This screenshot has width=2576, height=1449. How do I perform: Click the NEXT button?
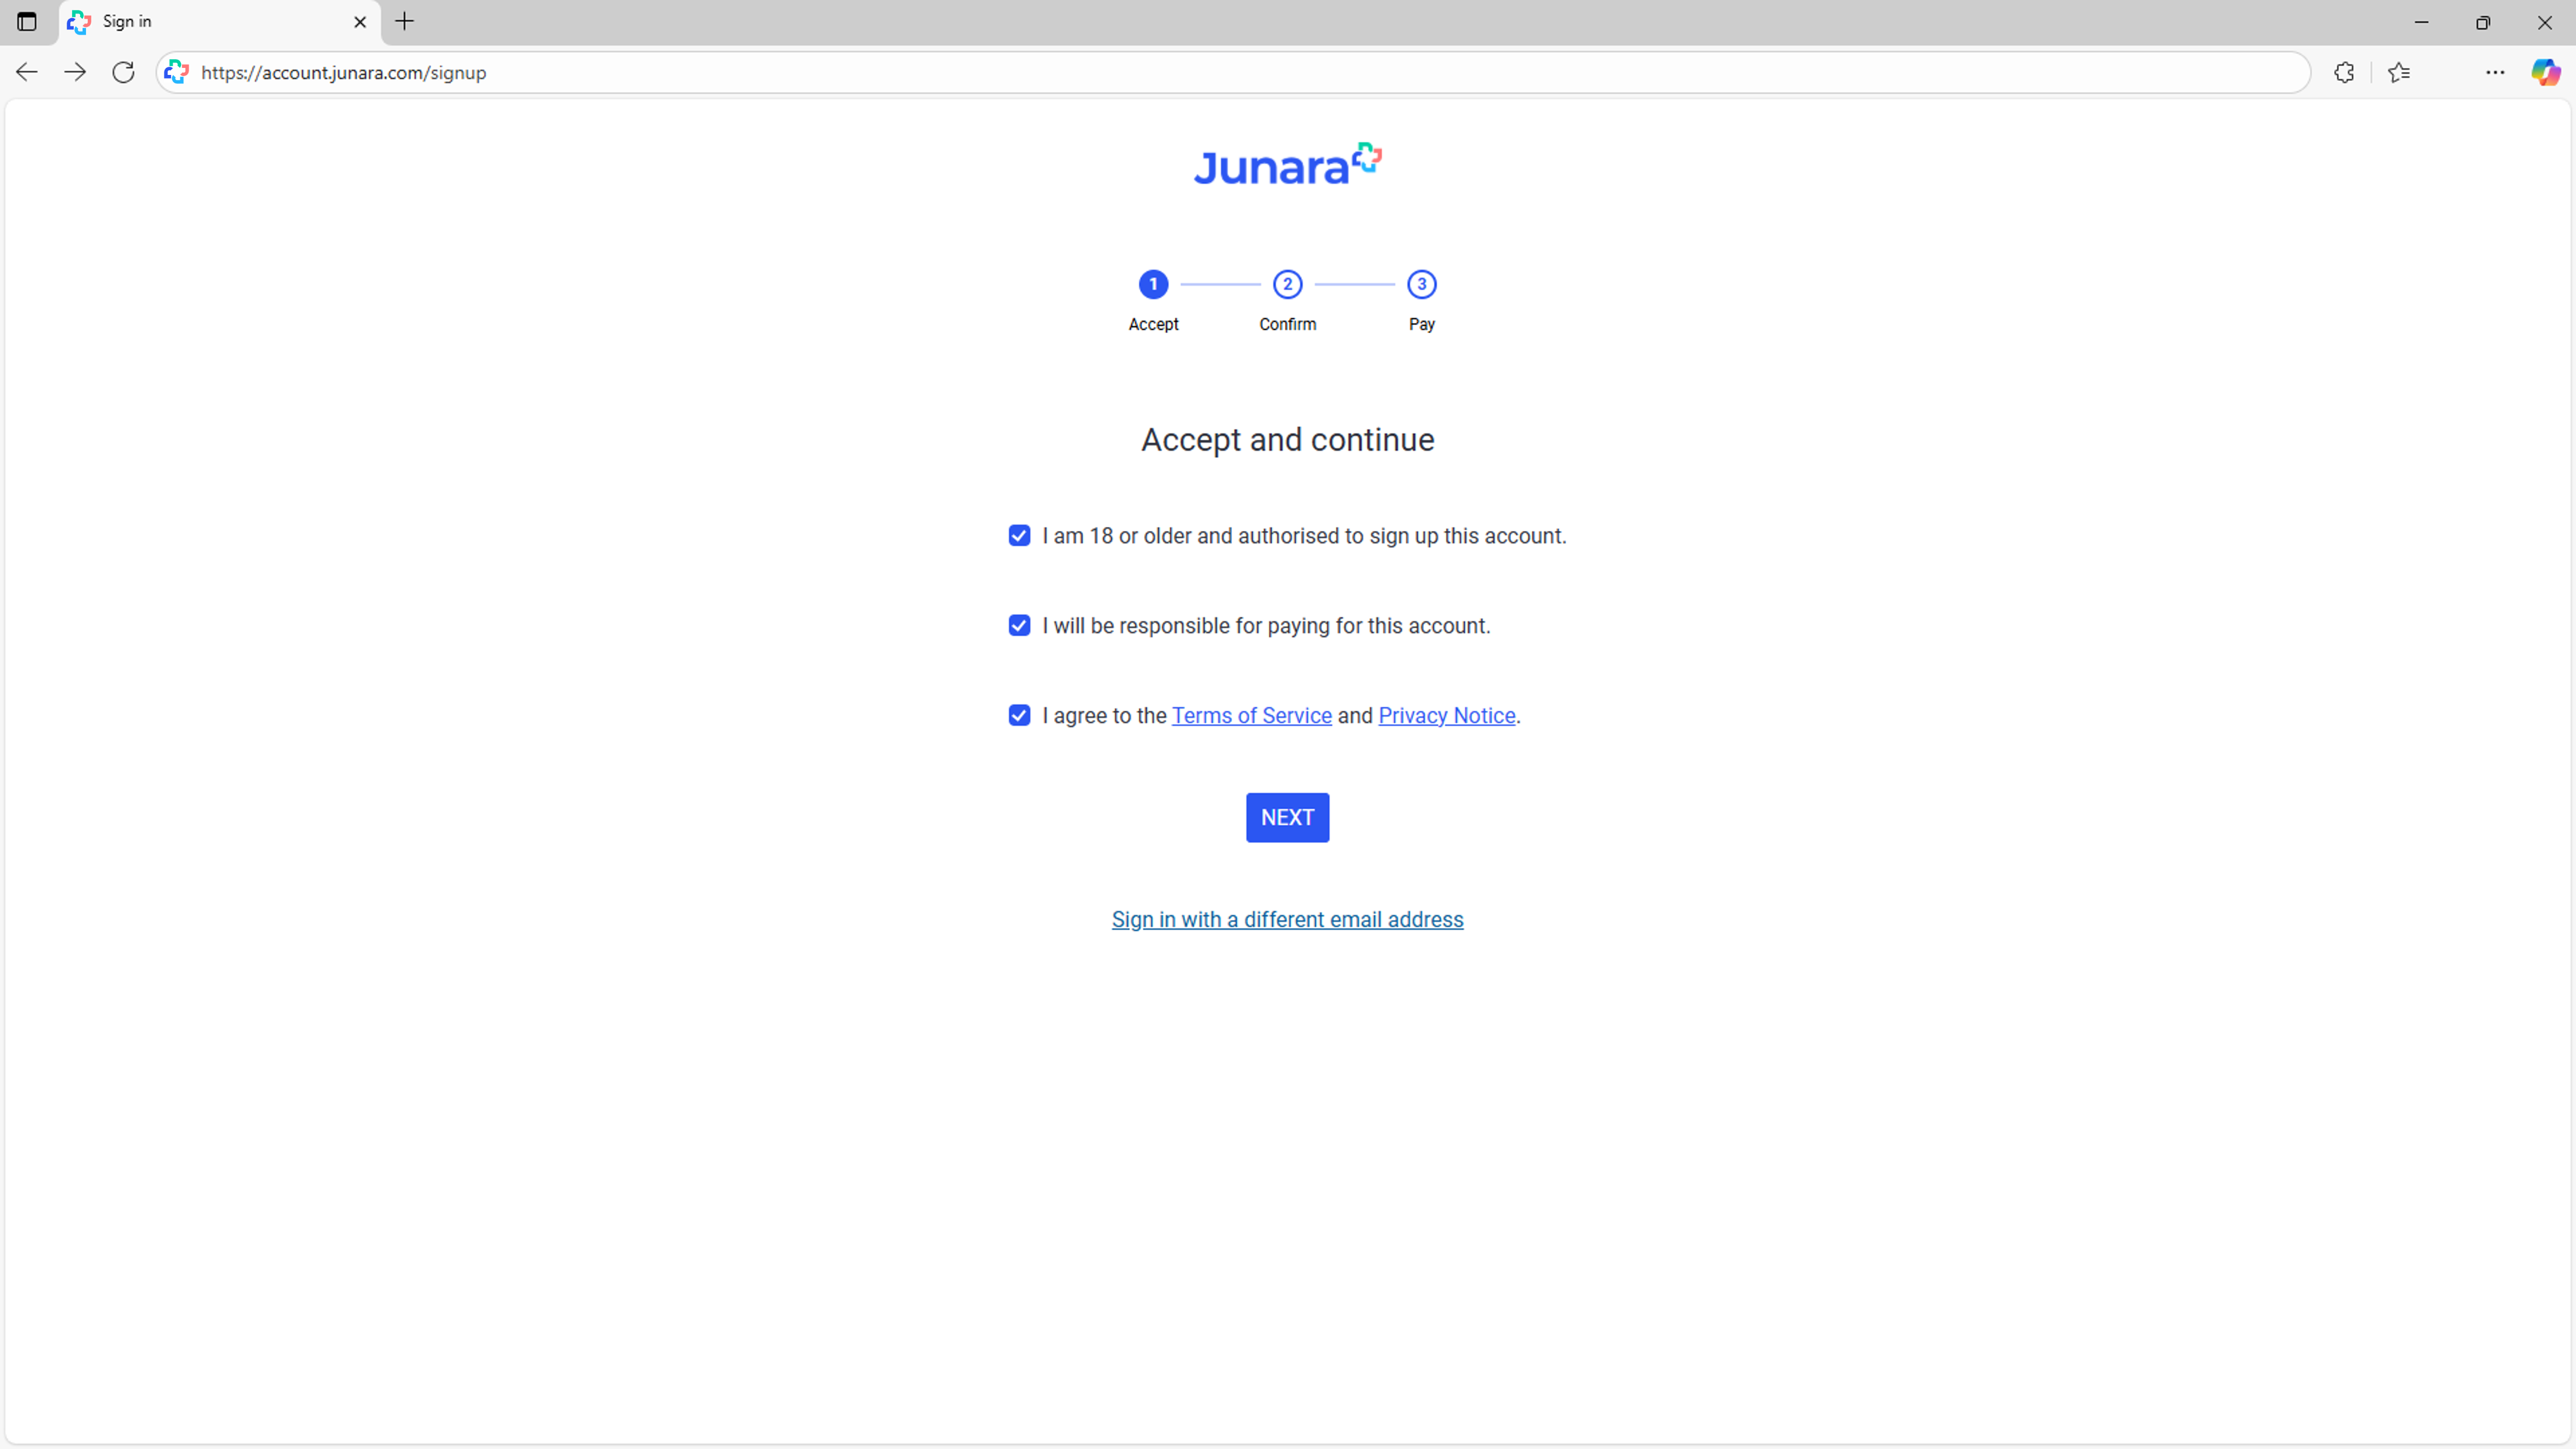point(1287,818)
